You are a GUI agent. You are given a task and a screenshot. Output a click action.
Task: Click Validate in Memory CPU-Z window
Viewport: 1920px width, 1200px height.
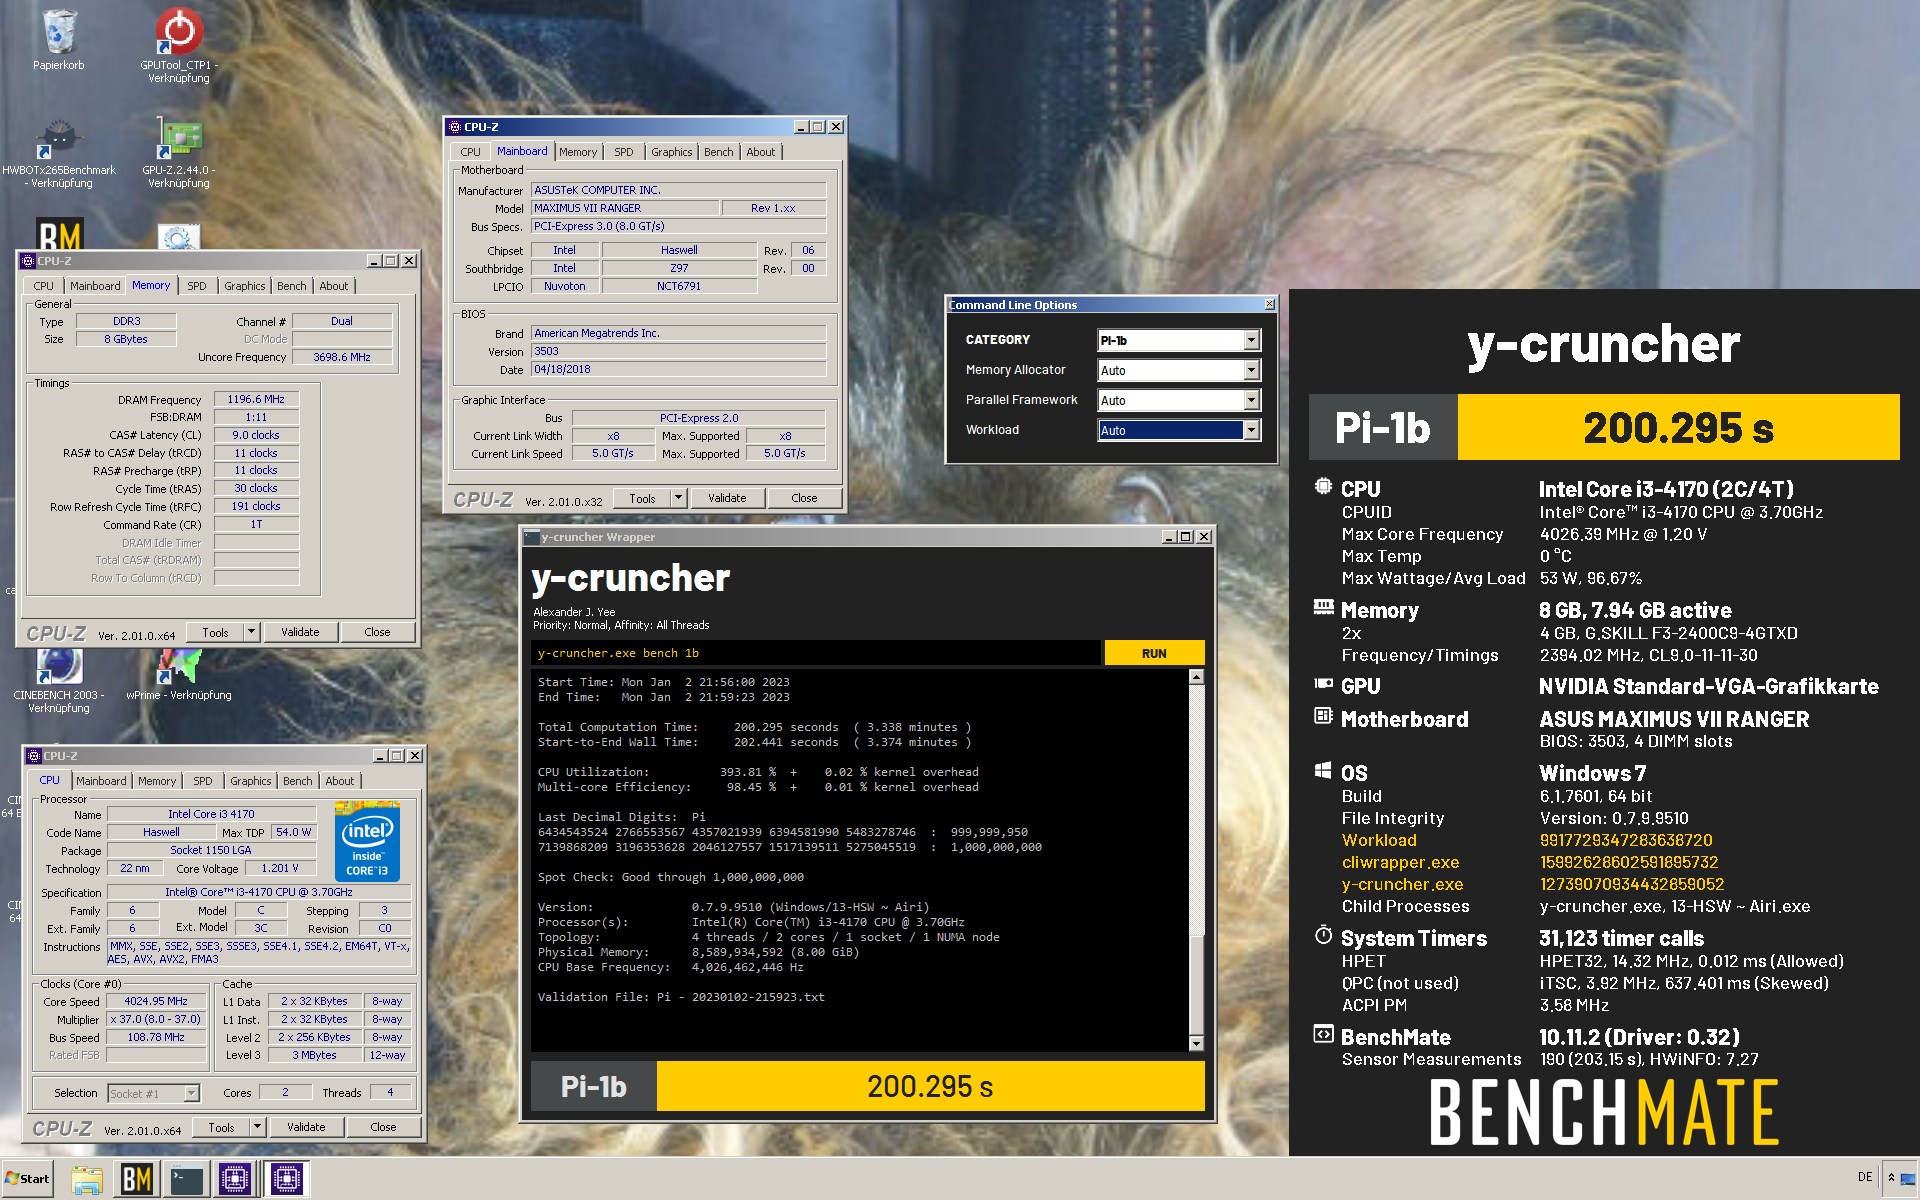click(x=300, y=632)
